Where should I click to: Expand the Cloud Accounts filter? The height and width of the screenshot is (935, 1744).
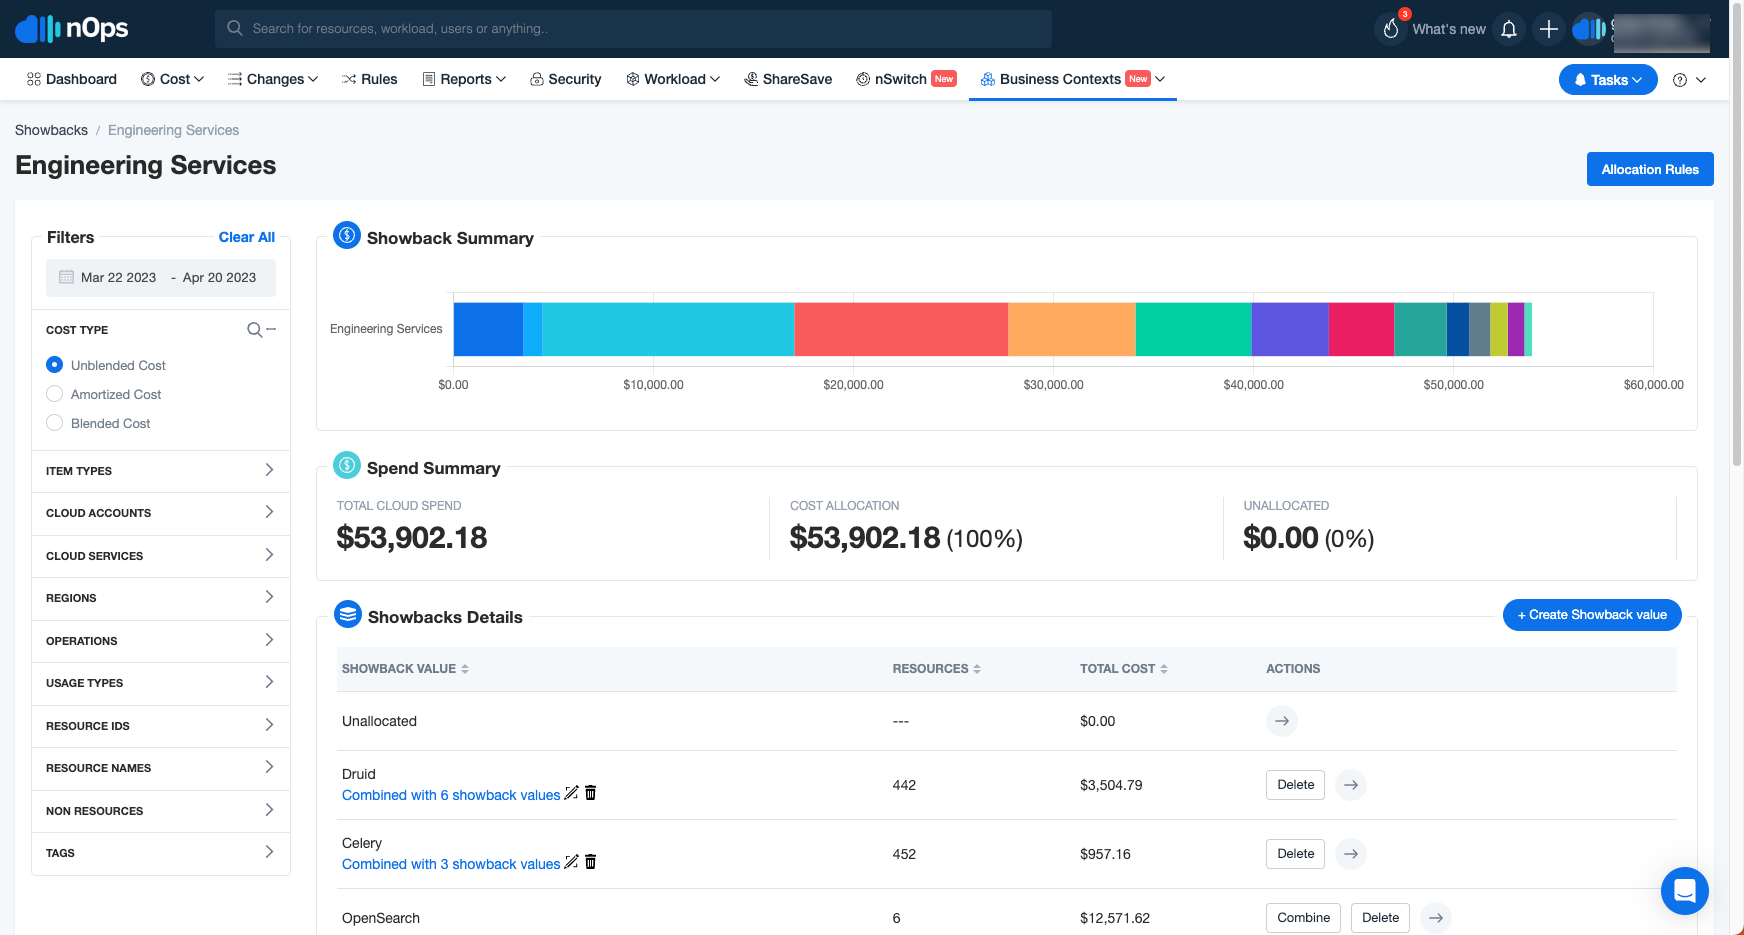[x=160, y=513]
